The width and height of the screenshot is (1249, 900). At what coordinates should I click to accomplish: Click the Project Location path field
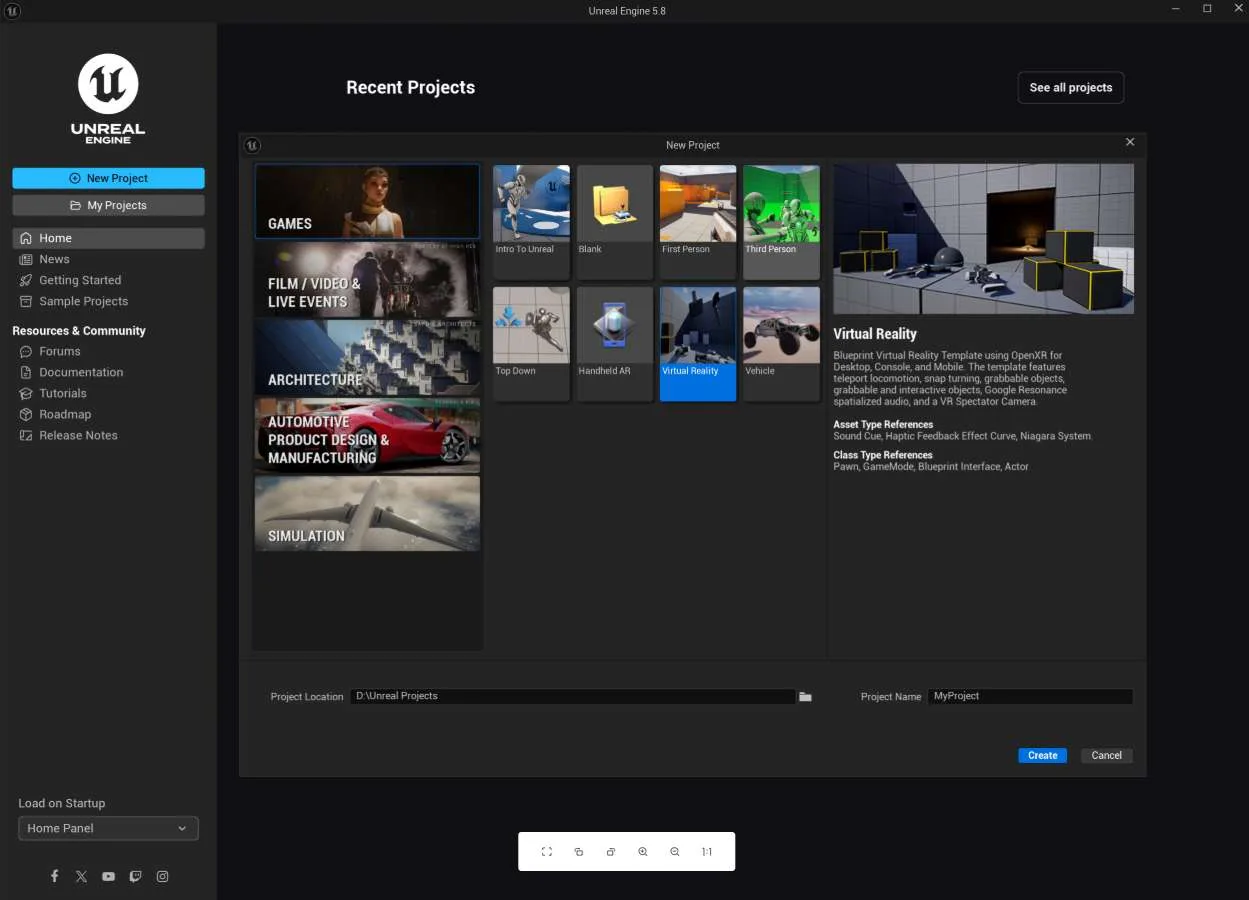click(572, 696)
